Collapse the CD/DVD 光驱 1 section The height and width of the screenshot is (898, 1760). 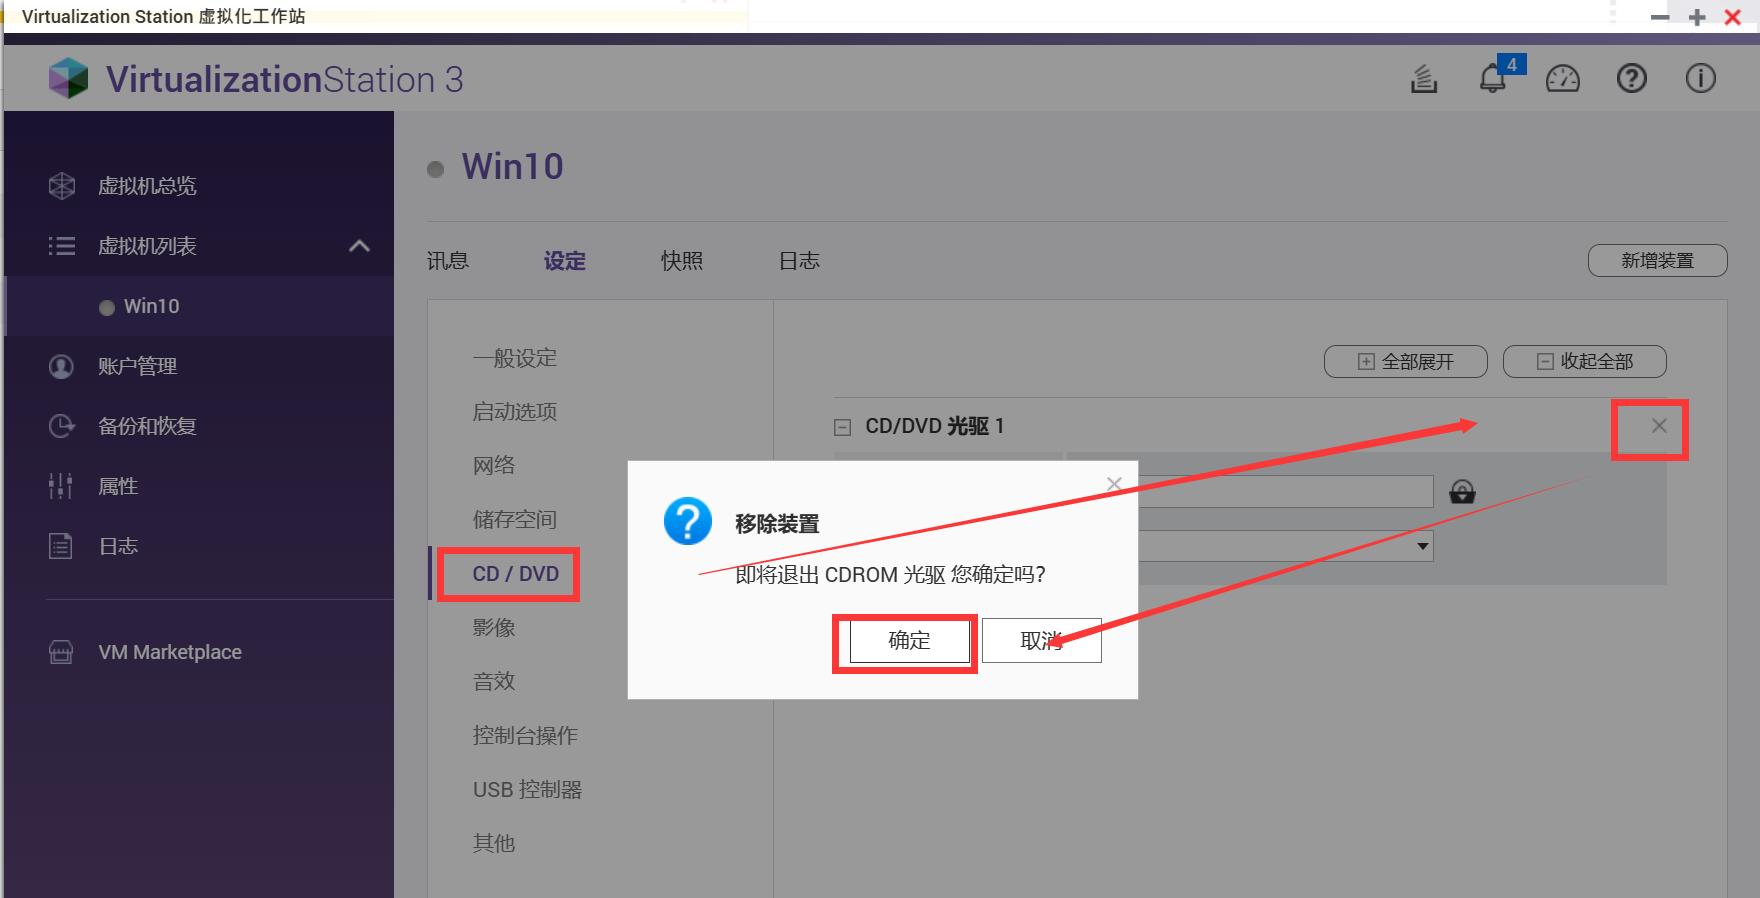pos(843,427)
